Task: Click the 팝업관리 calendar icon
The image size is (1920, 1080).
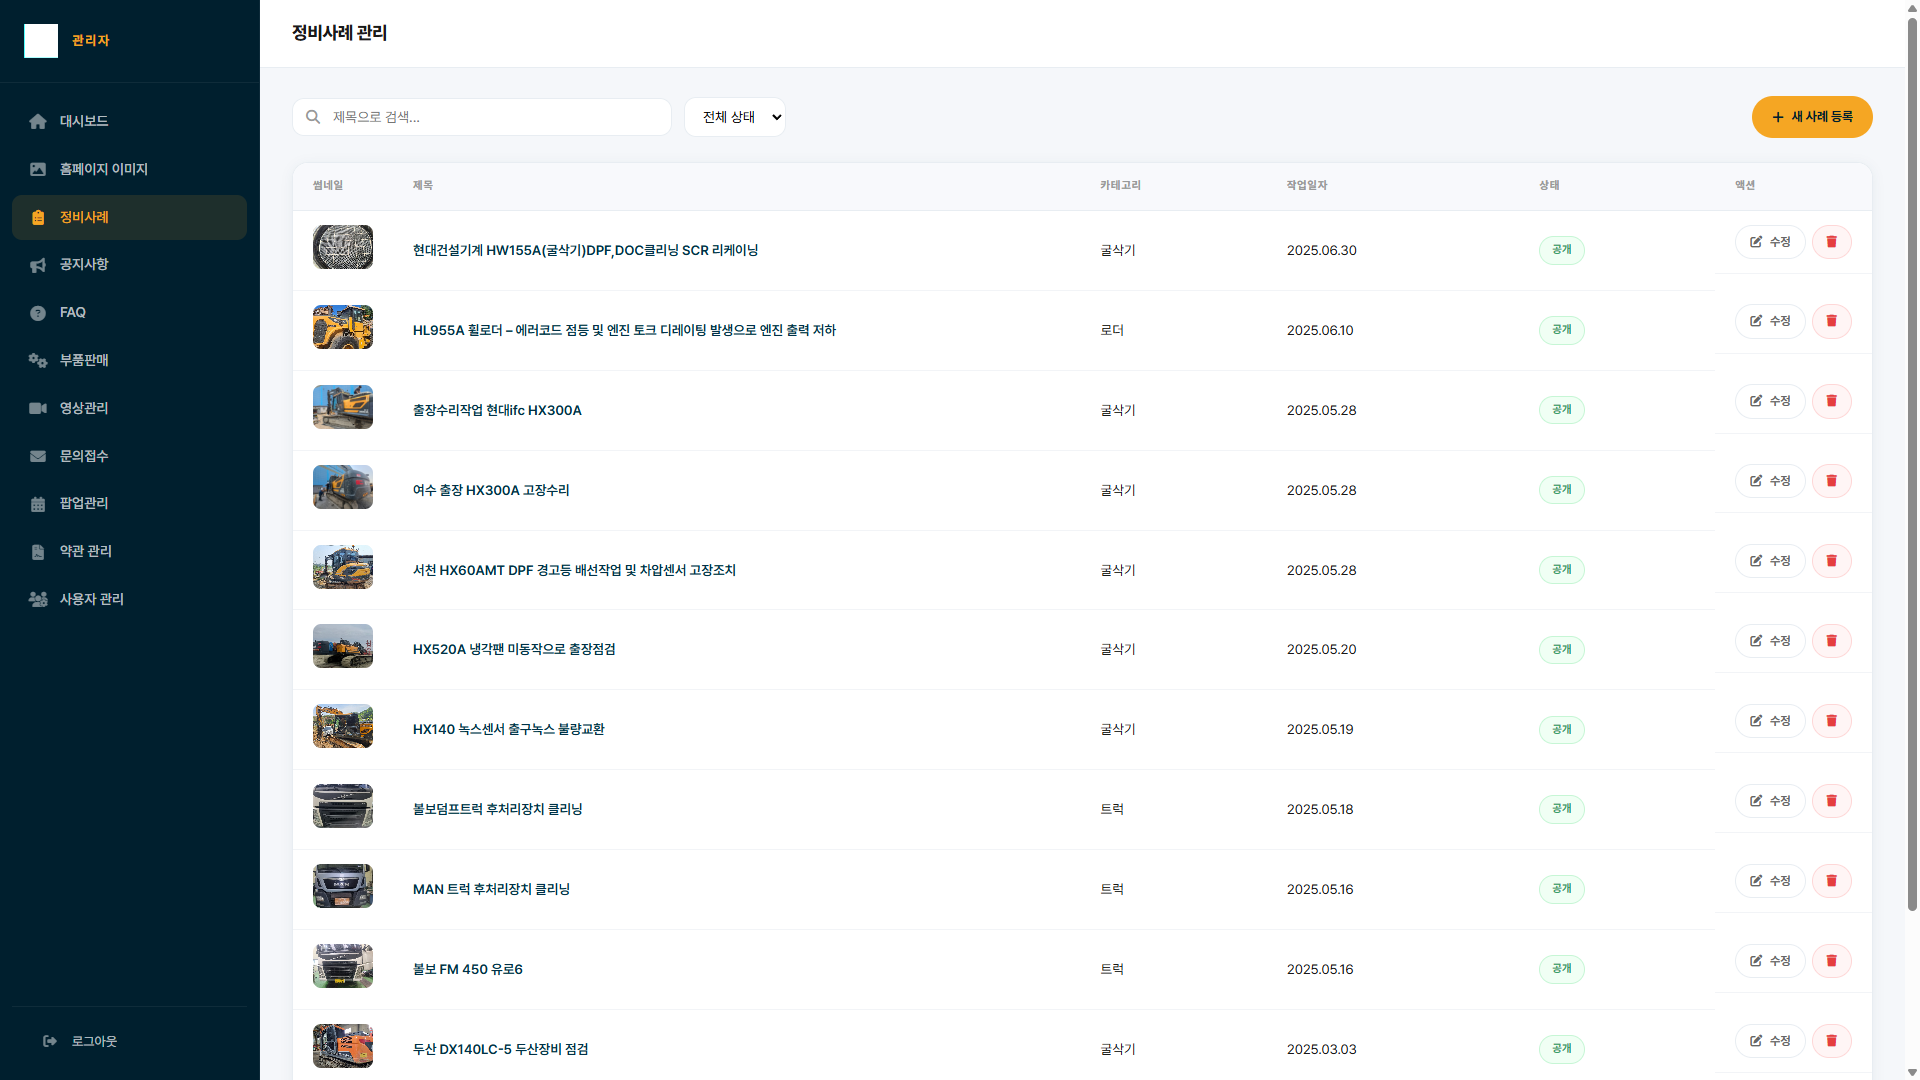Action: coord(38,504)
